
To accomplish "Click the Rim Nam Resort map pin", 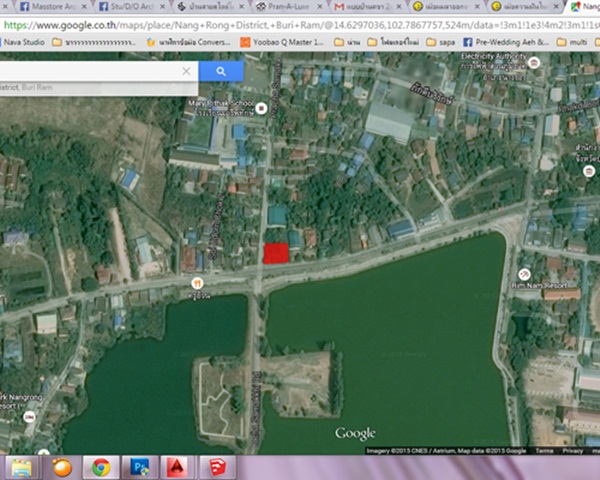I will pos(524,274).
